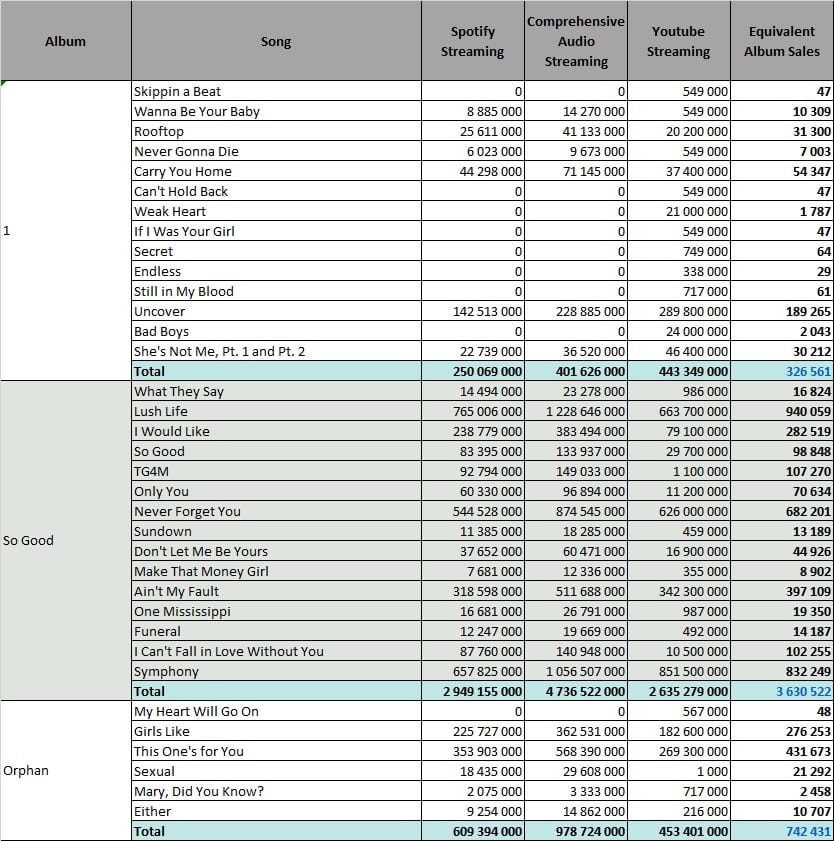Select the 'Either' song cell
The height and width of the screenshot is (841, 834).
coord(276,811)
